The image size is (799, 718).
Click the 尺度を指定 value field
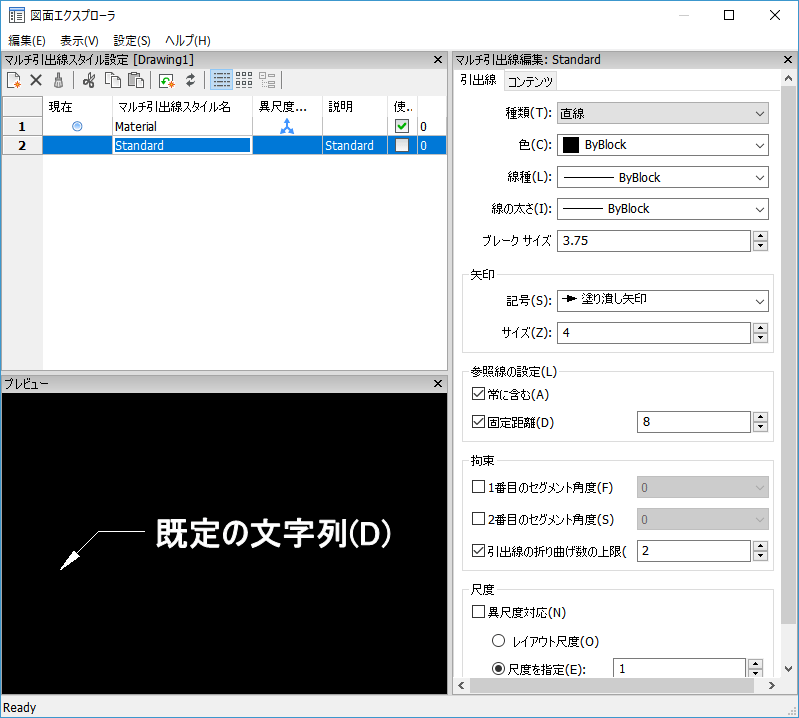[679, 668]
